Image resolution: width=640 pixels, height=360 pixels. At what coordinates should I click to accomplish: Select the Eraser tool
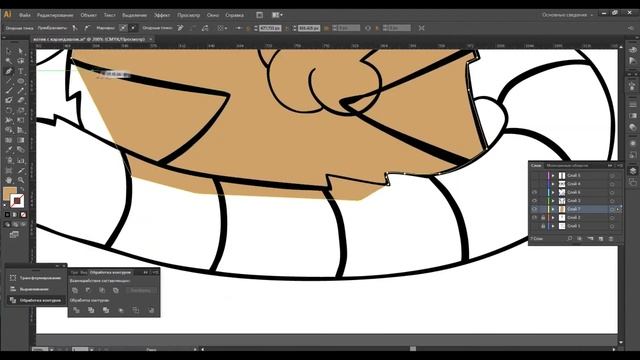(20, 100)
